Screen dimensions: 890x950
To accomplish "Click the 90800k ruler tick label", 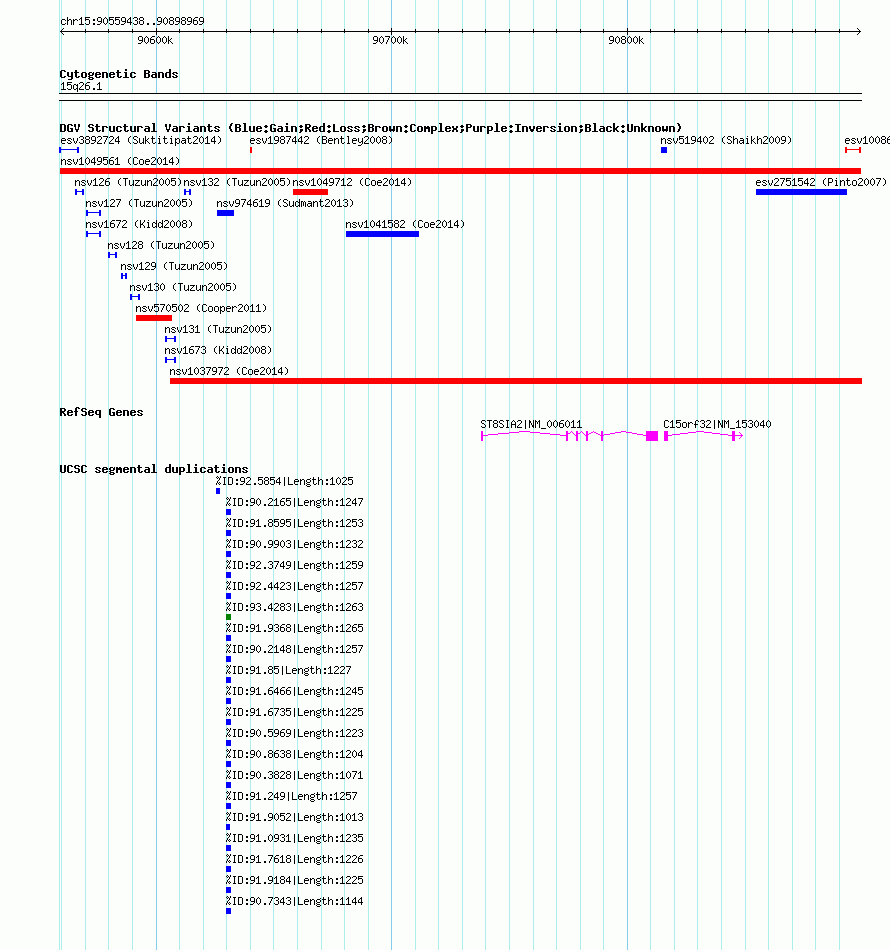I will coord(626,41).
